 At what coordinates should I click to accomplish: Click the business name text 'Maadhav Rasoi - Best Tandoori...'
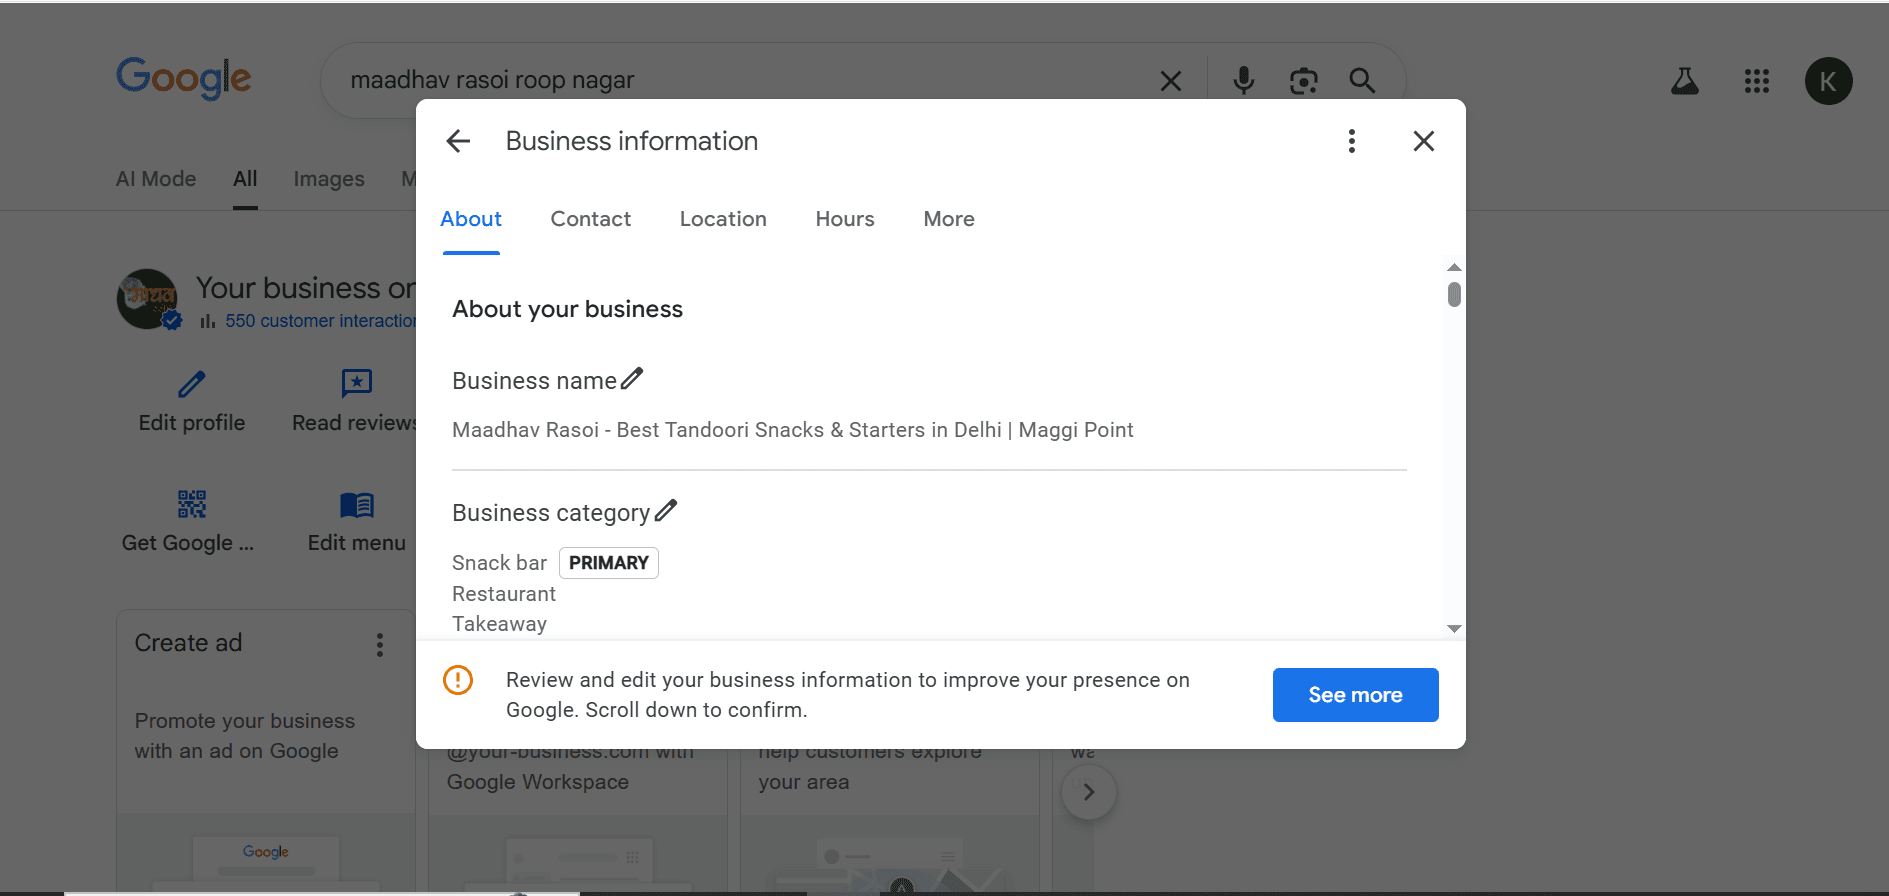[792, 430]
